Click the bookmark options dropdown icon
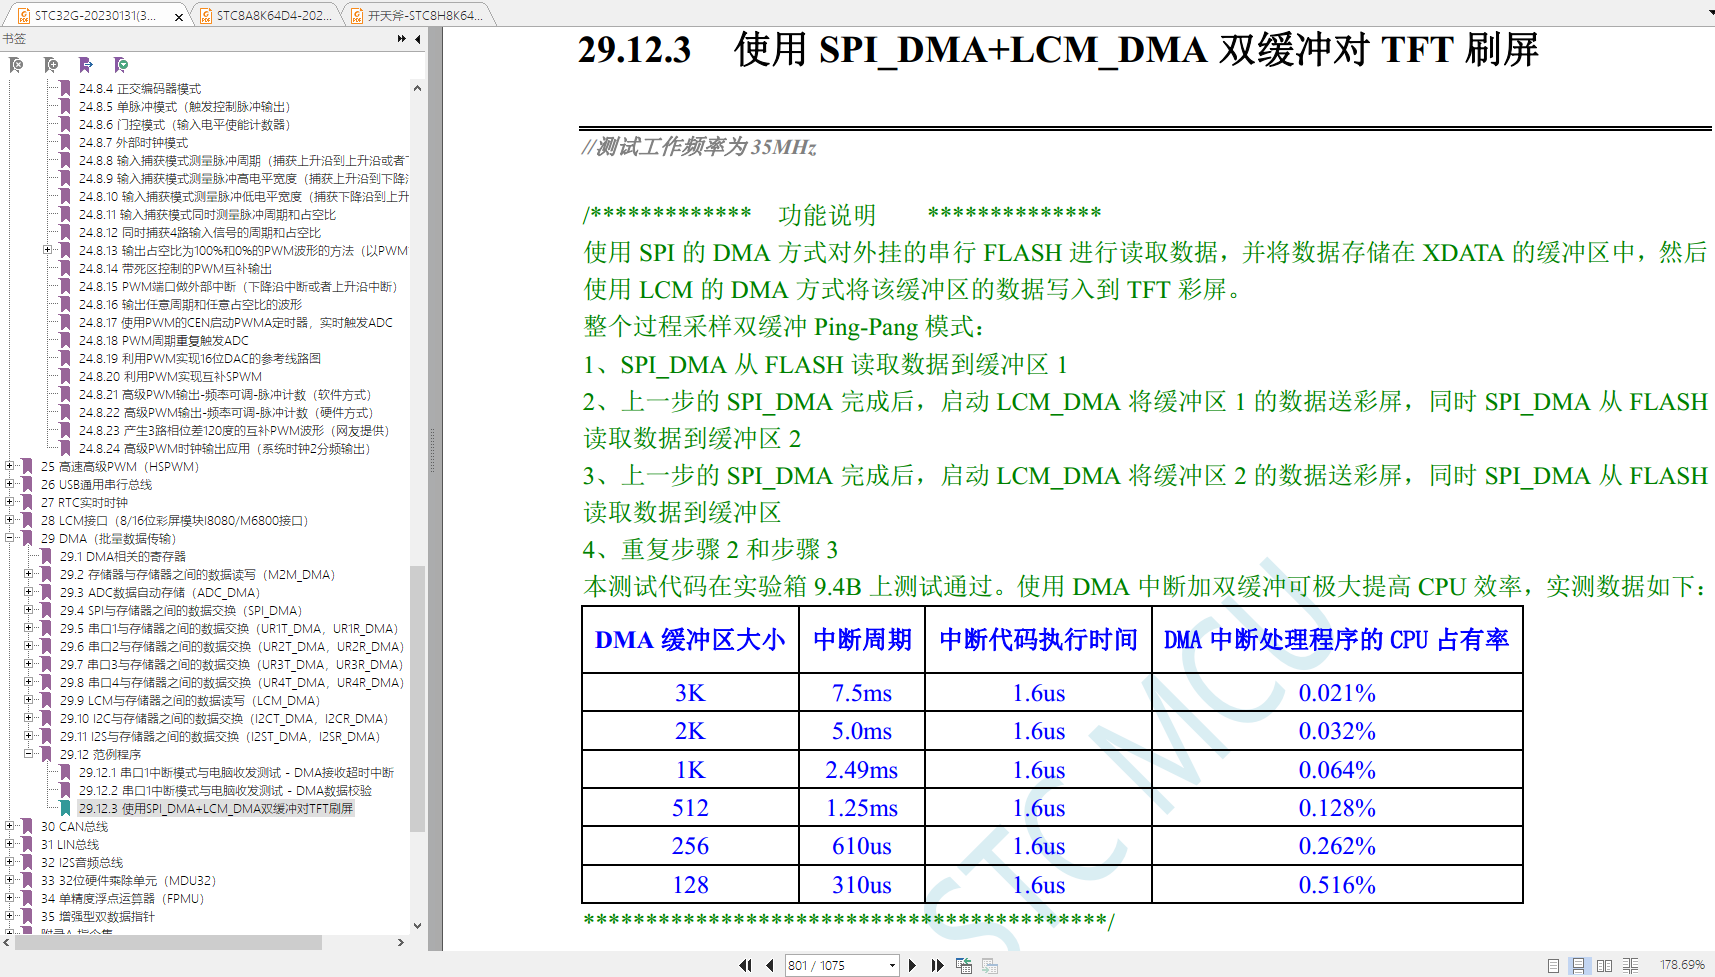This screenshot has height=977, width=1715. pyautogui.click(x=121, y=65)
